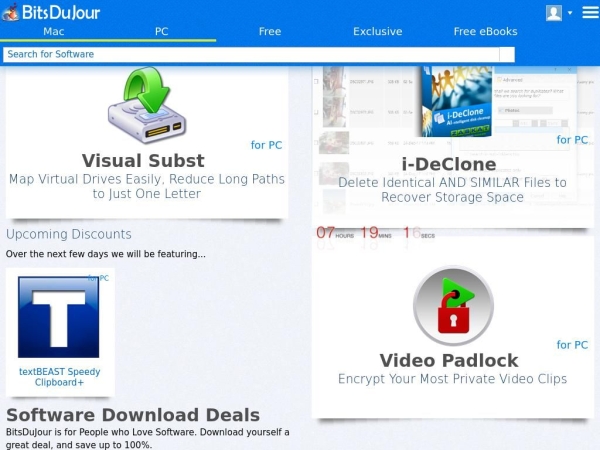Open the Video Padlock lock icon
The height and width of the screenshot is (450, 600).
pyautogui.click(x=453, y=306)
